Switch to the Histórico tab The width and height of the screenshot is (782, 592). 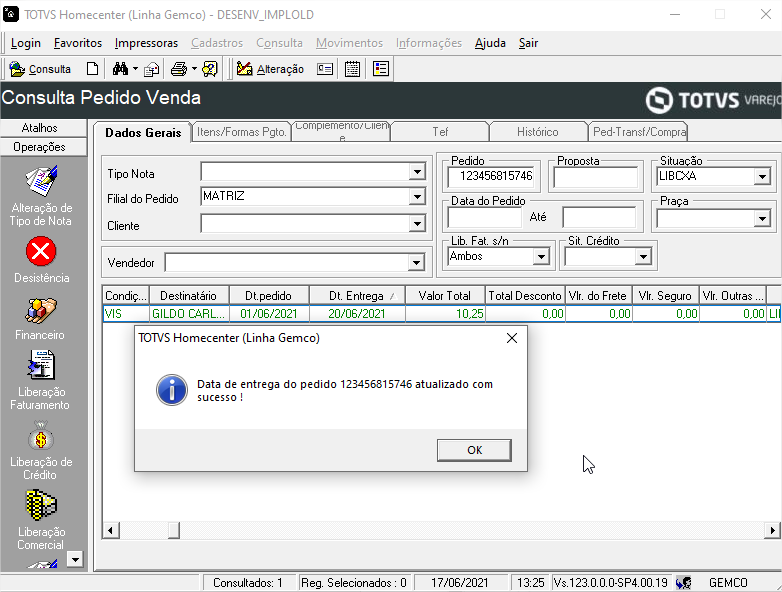[x=538, y=132]
